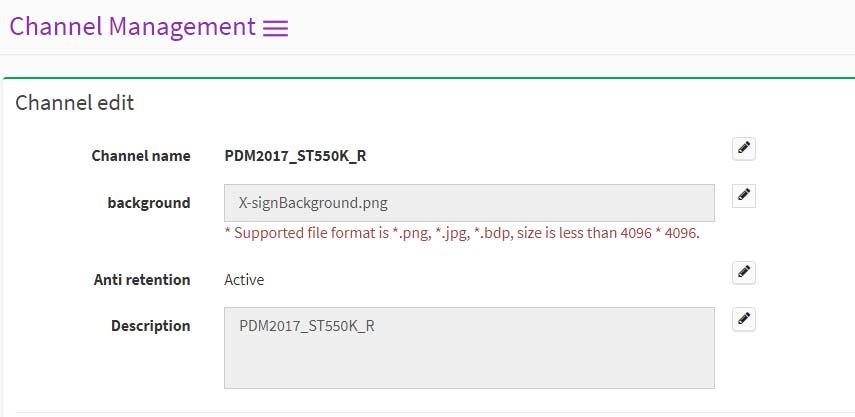Screen dimensions: 855x417
Task: Edit the Channel name with its pencil icon
Action: pyautogui.click(x=744, y=148)
